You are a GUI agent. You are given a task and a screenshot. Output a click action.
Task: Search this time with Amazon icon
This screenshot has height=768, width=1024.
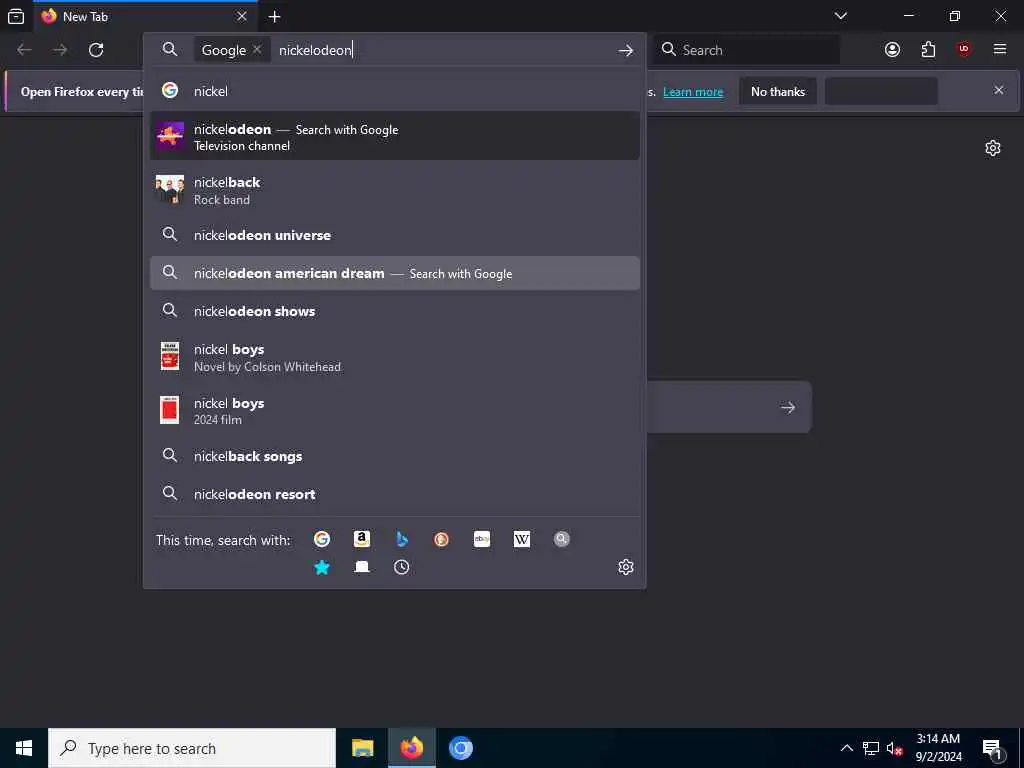pyautogui.click(x=362, y=539)
